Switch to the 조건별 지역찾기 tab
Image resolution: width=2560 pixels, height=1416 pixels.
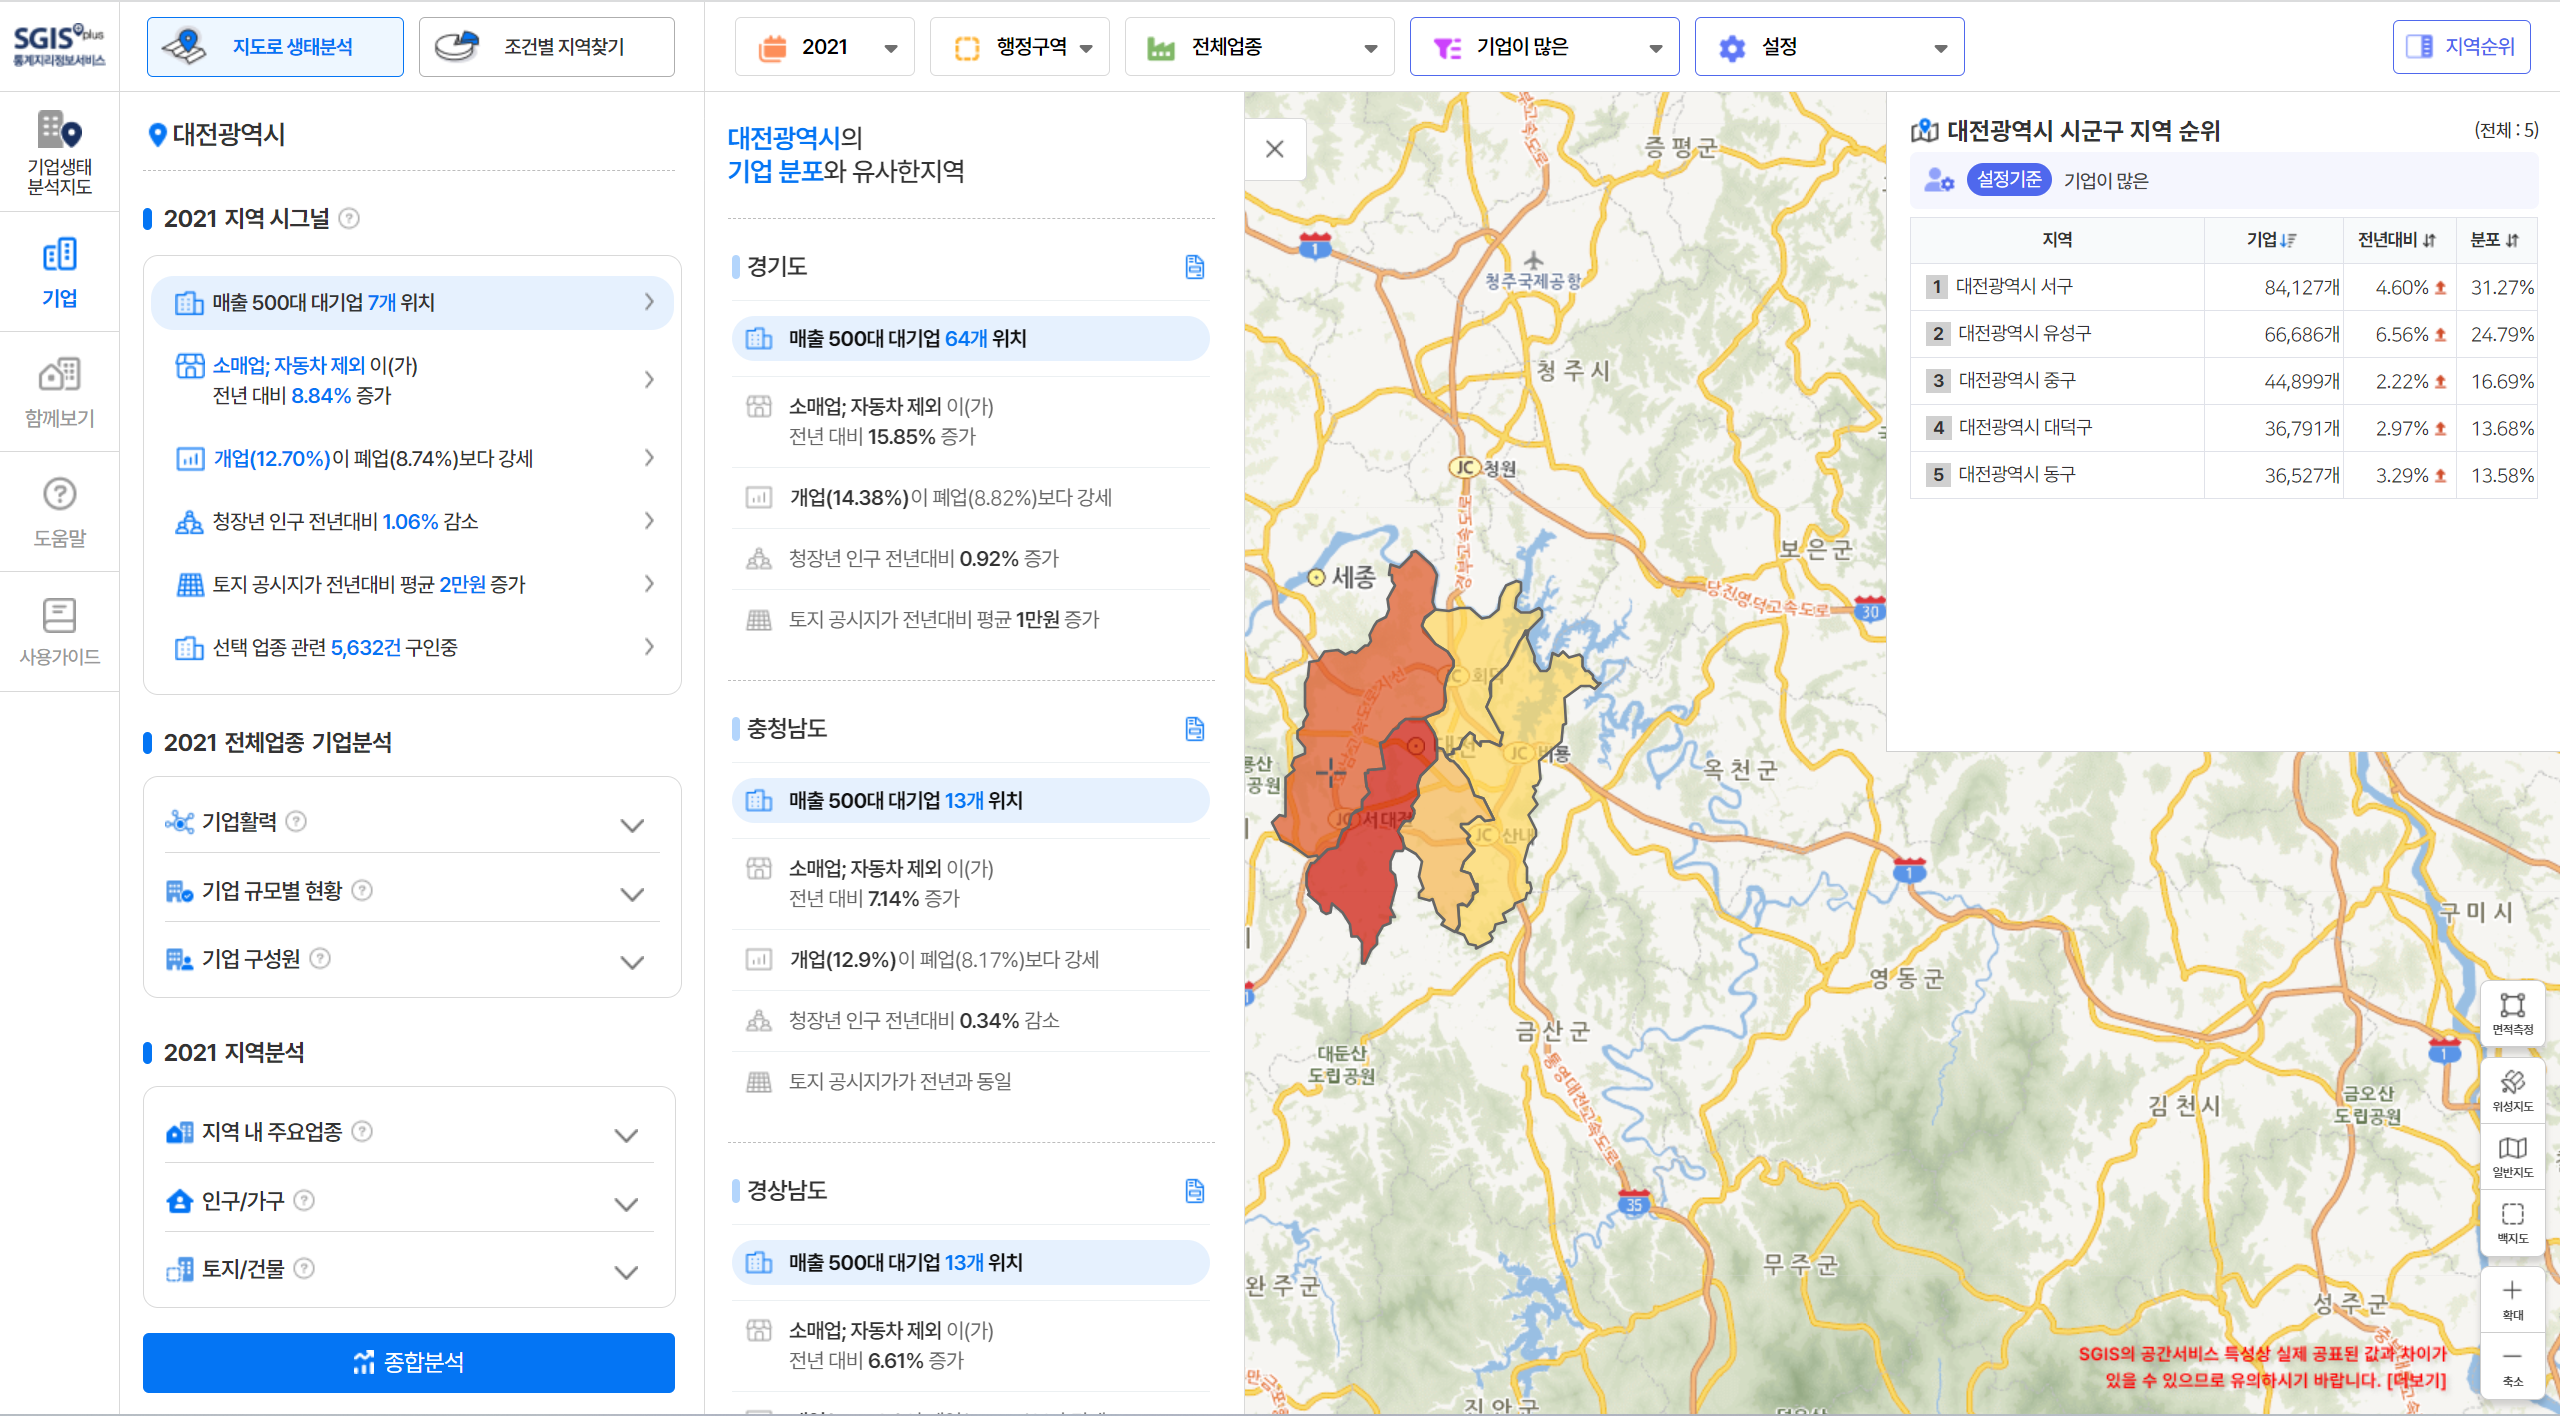[x=546, y=46]
